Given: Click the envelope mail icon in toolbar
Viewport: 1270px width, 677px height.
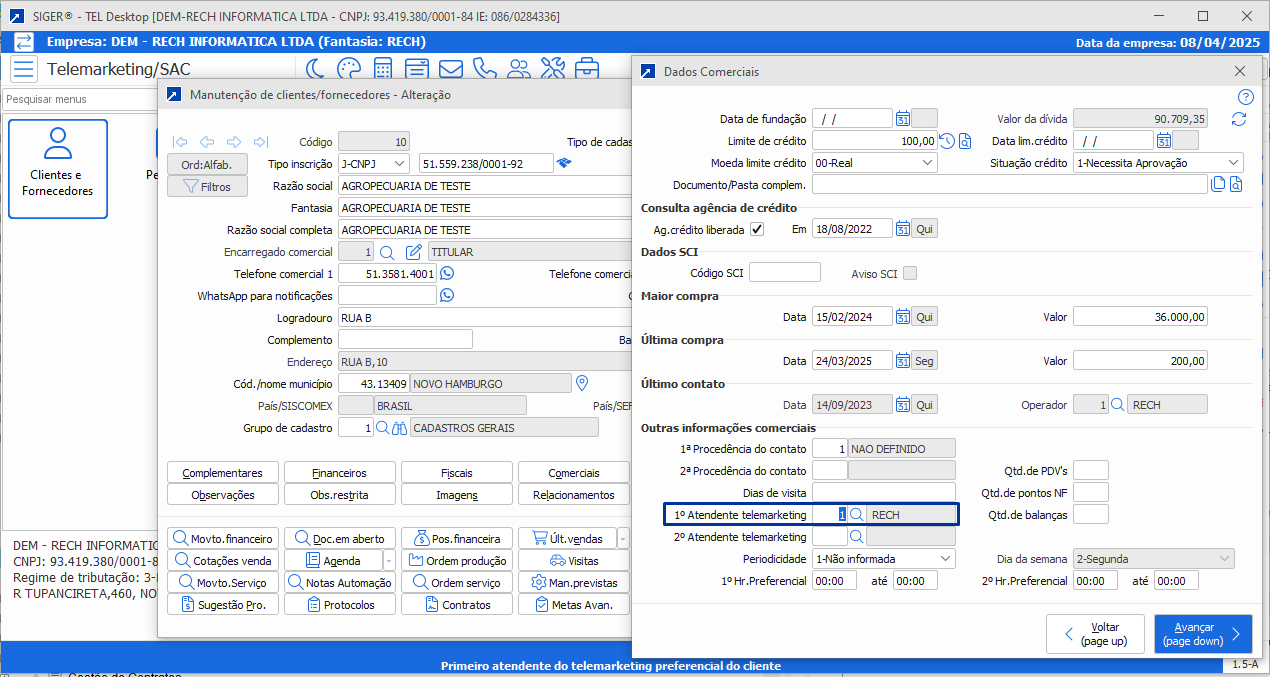Looking at the screenshot, I should click(451, 69).
